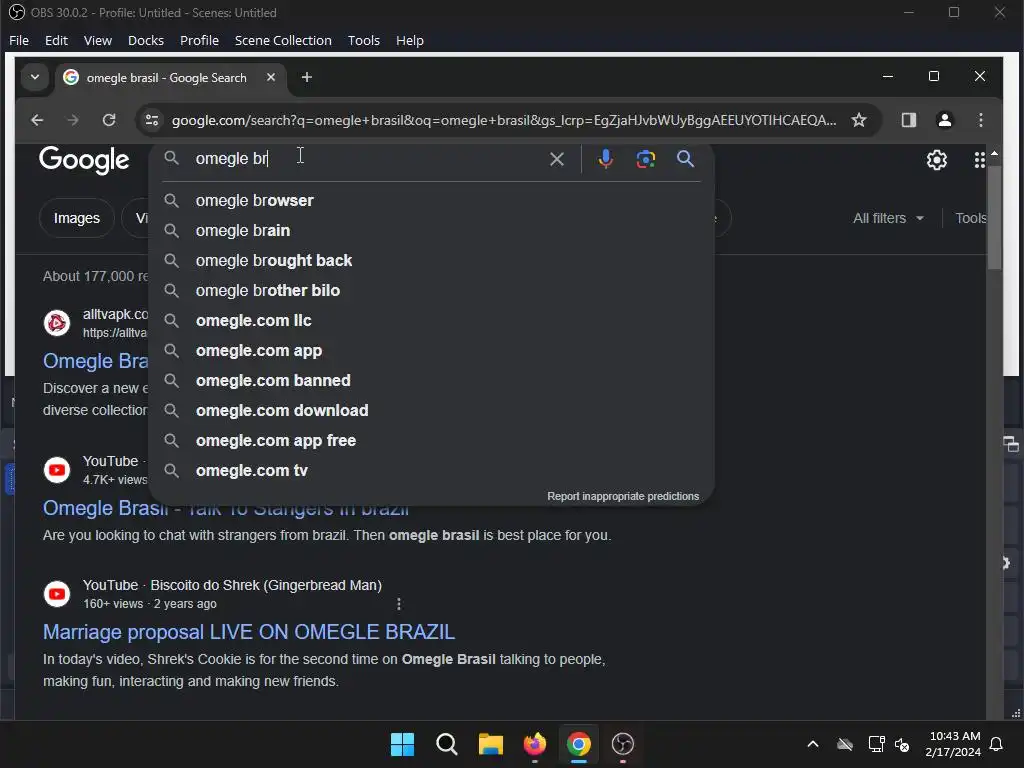Clear the search box text
1024x768 pixels.
(x=556, y=159)
